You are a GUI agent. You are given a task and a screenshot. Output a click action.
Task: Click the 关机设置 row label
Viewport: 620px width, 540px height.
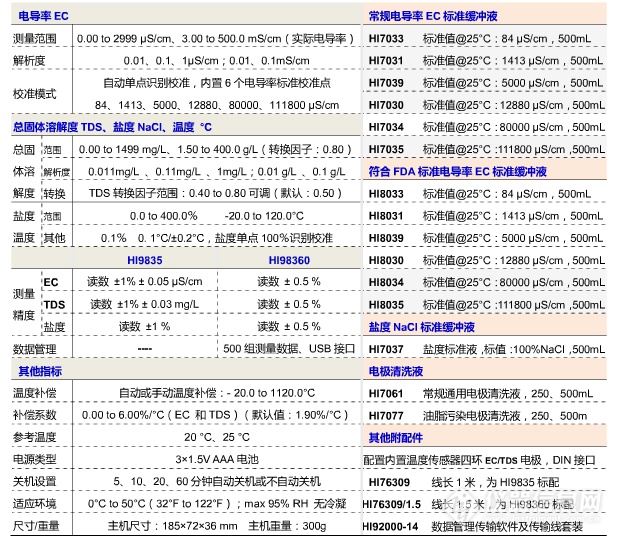pos(35,481)
